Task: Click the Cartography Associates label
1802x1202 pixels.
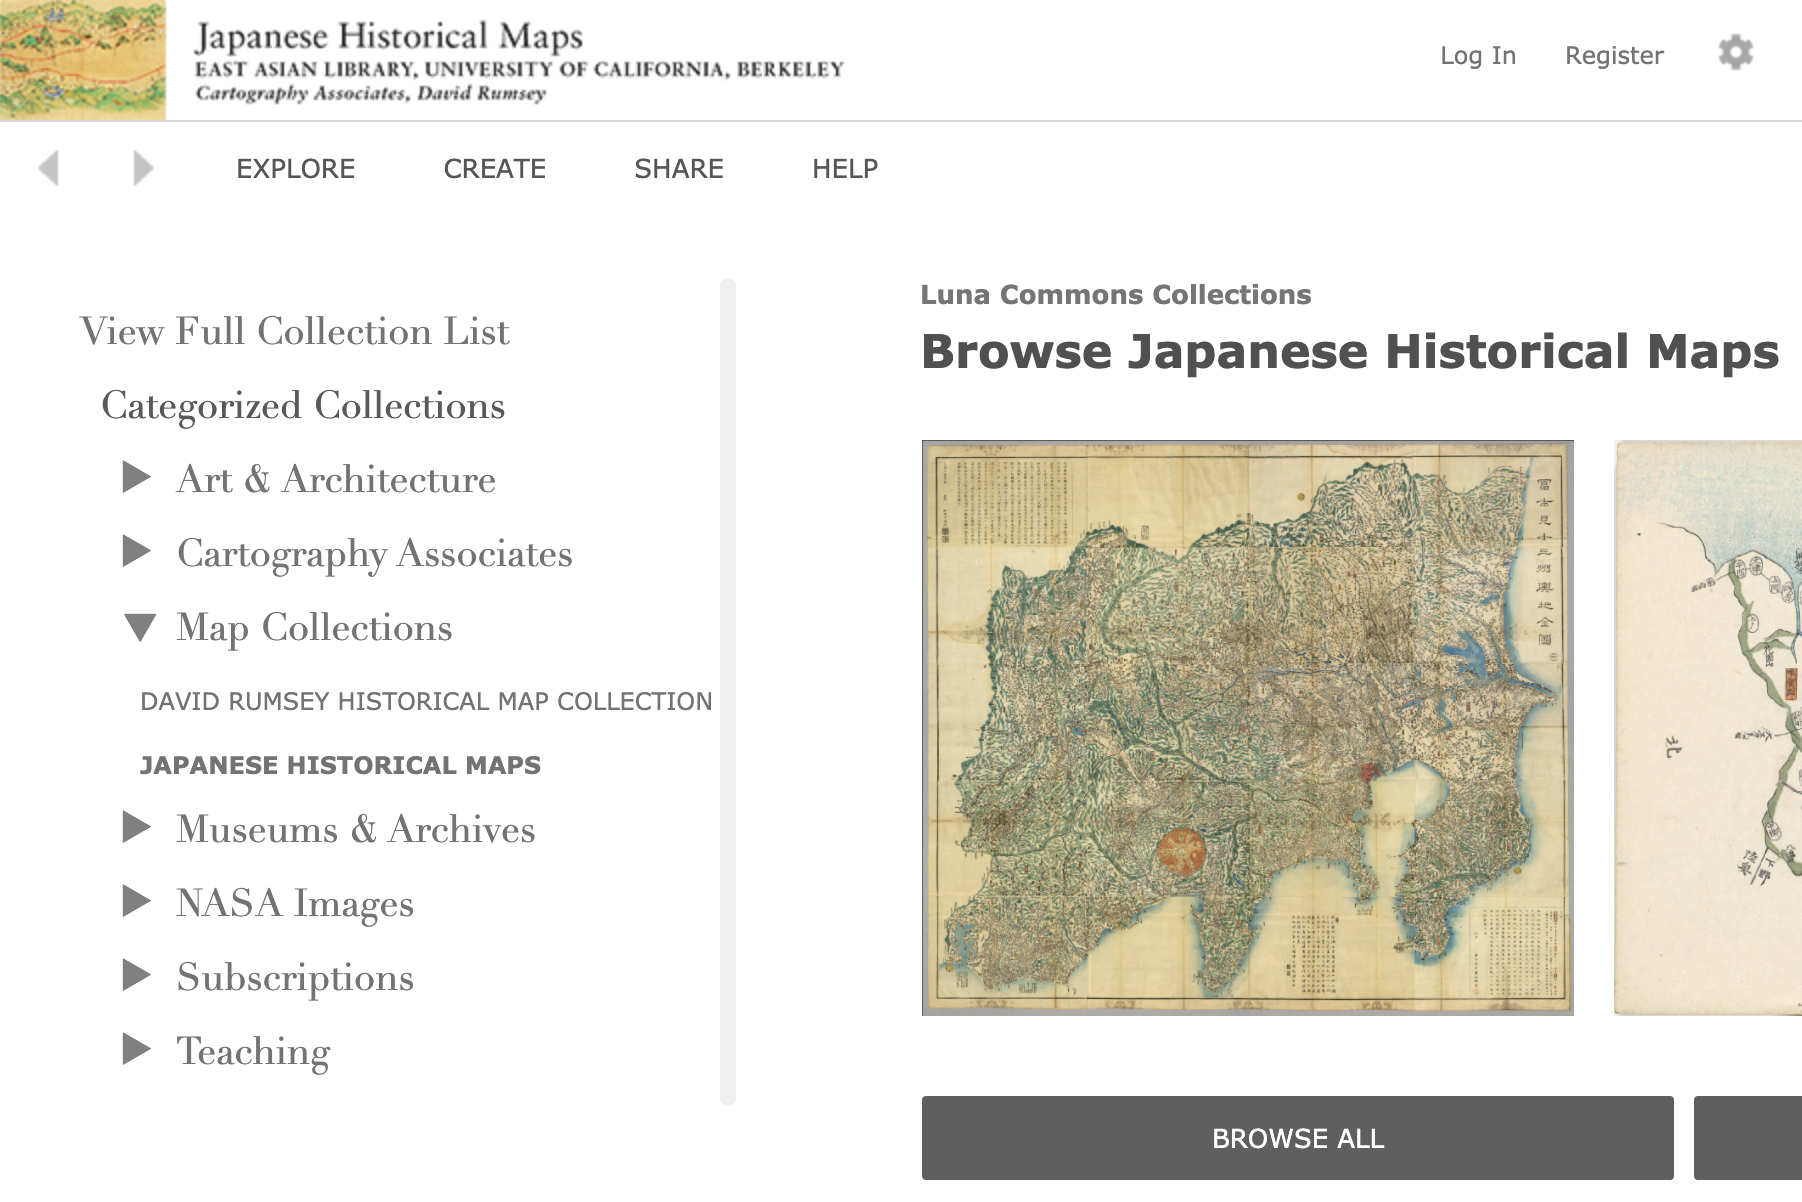Action: coord(375,554)
